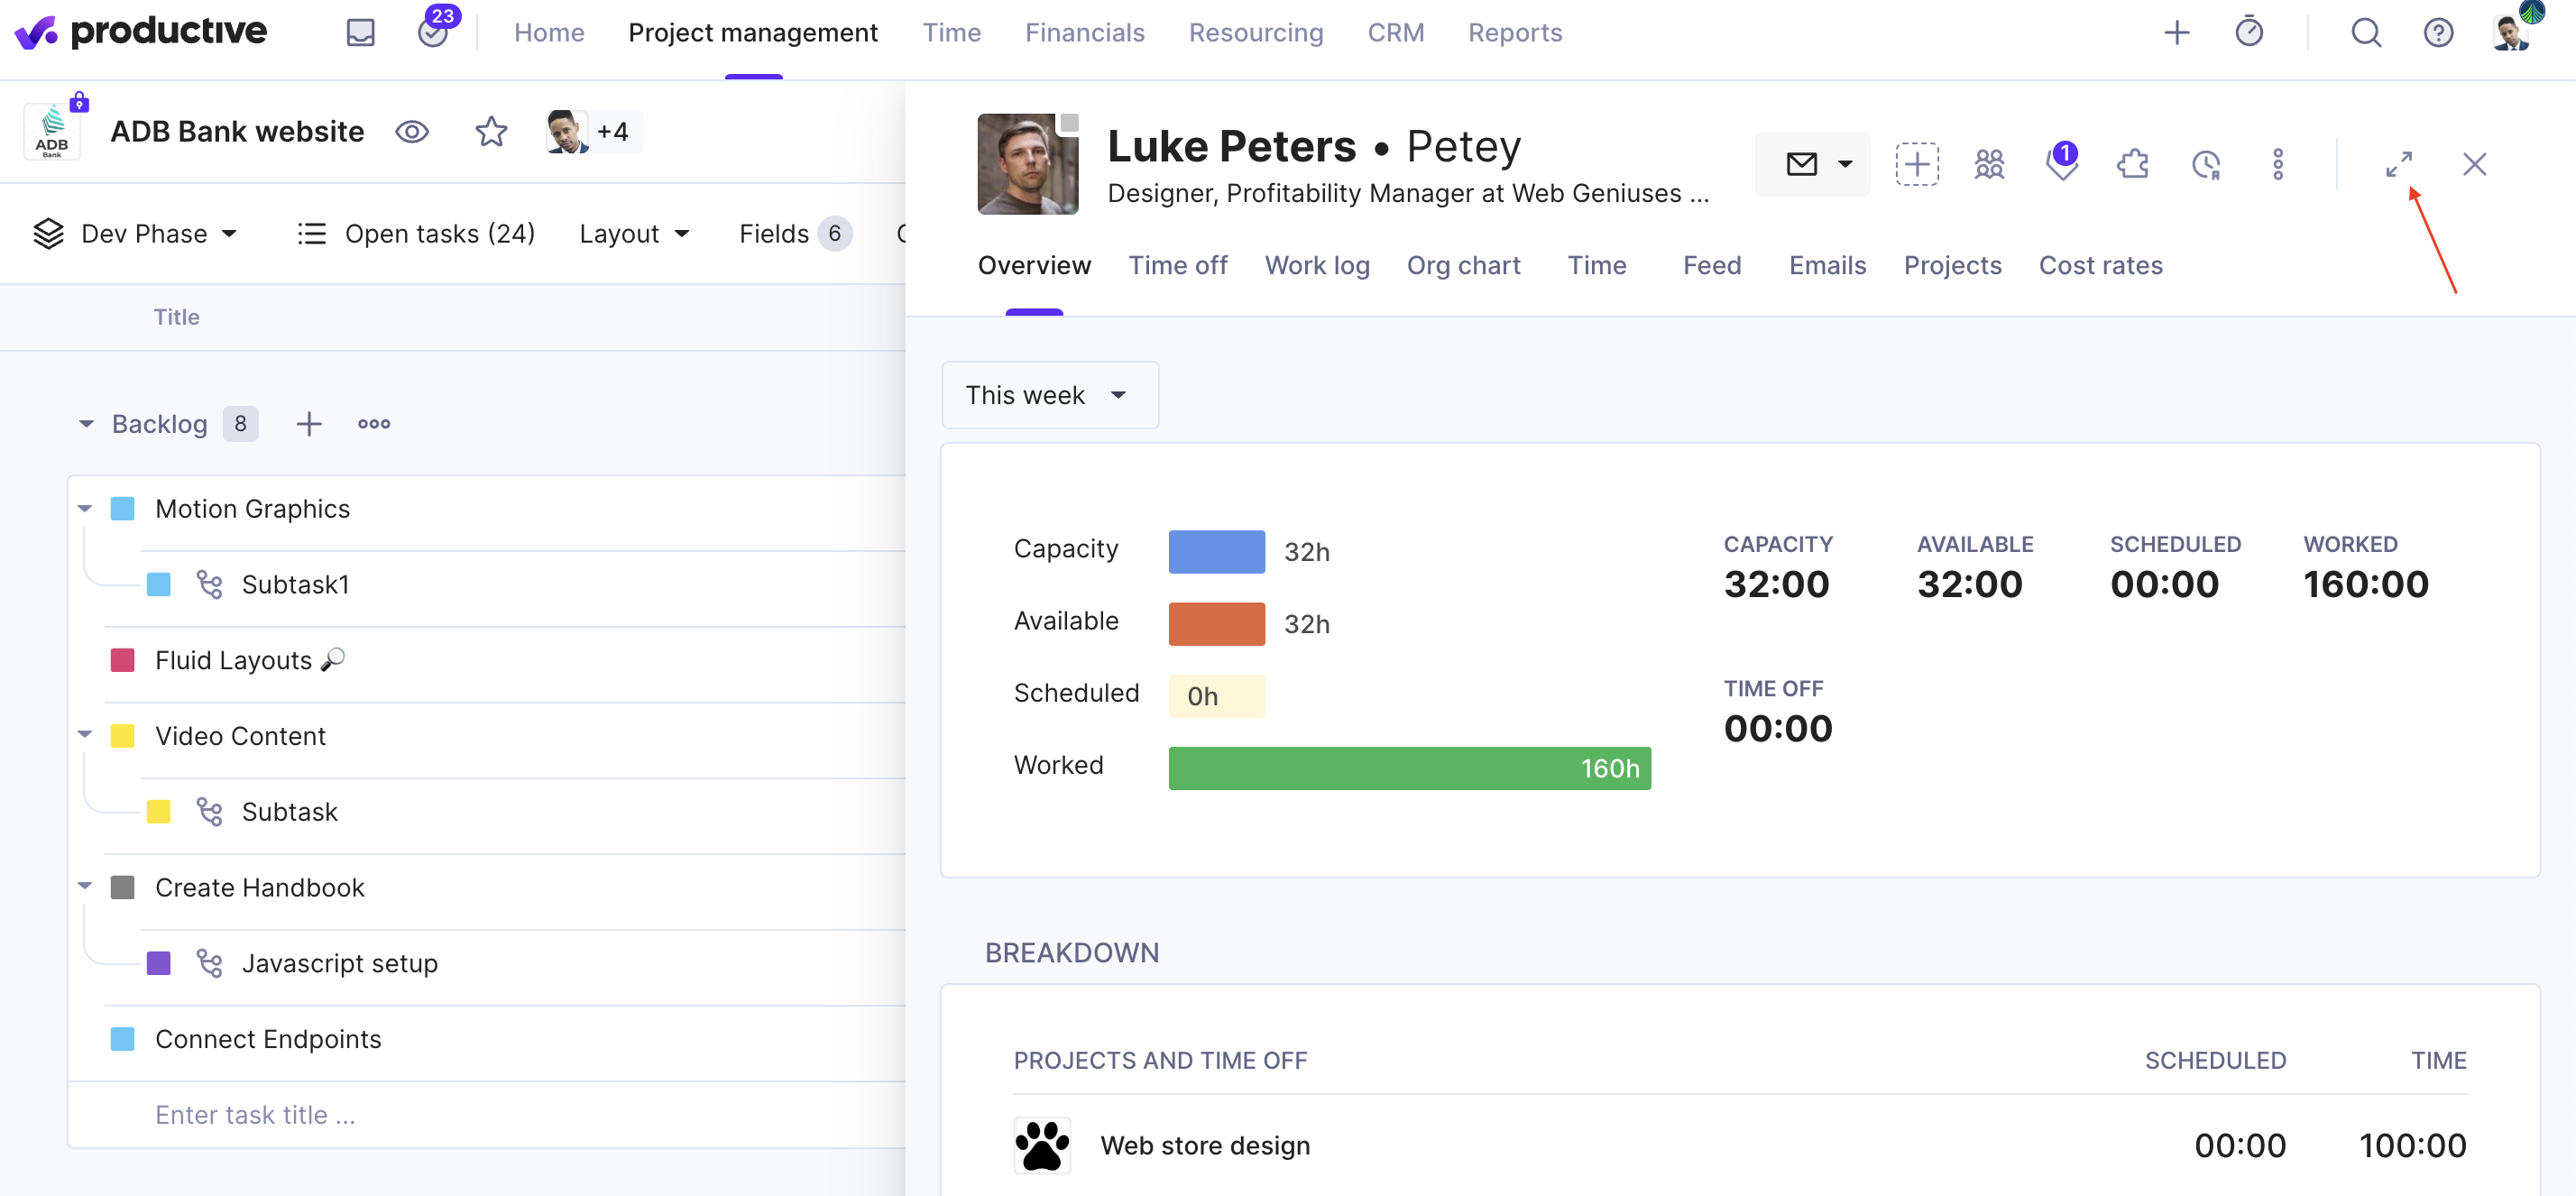The width and height of the screenshot is (2576, 1196).
Task: Collapse the Create Handbook task
Action: pos(85,886)
